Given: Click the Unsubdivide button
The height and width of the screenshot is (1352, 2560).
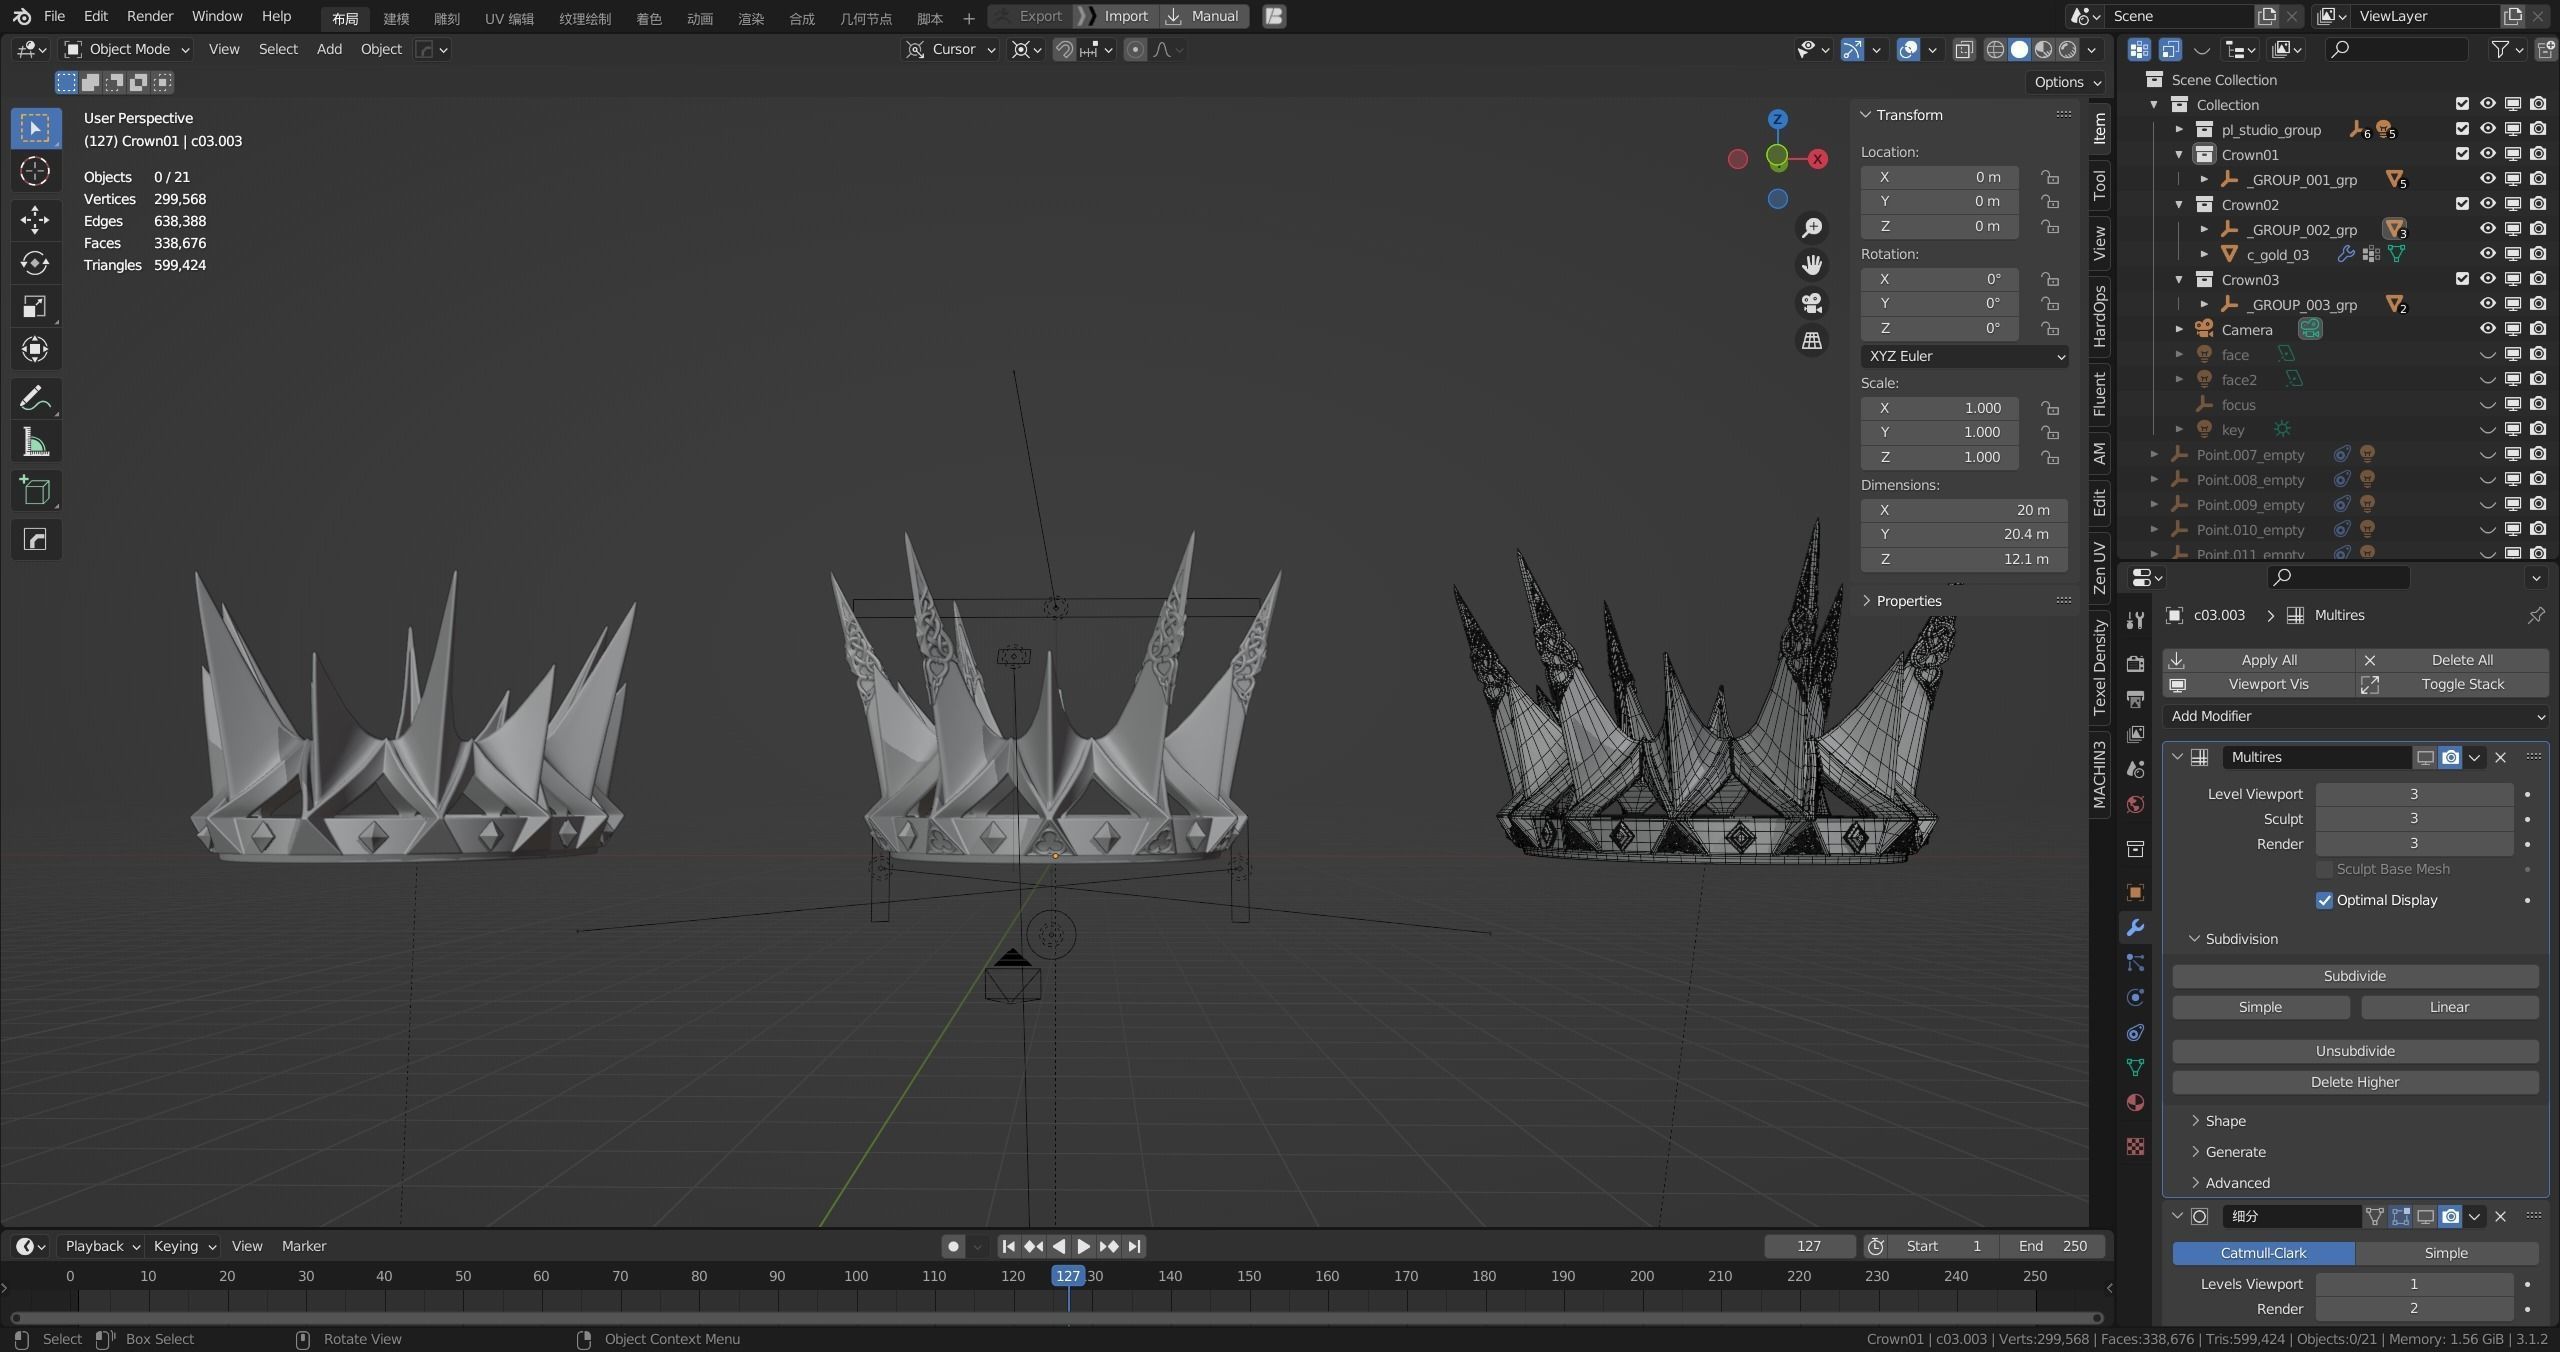Looking at the screenshot, I should 2355,1051.
